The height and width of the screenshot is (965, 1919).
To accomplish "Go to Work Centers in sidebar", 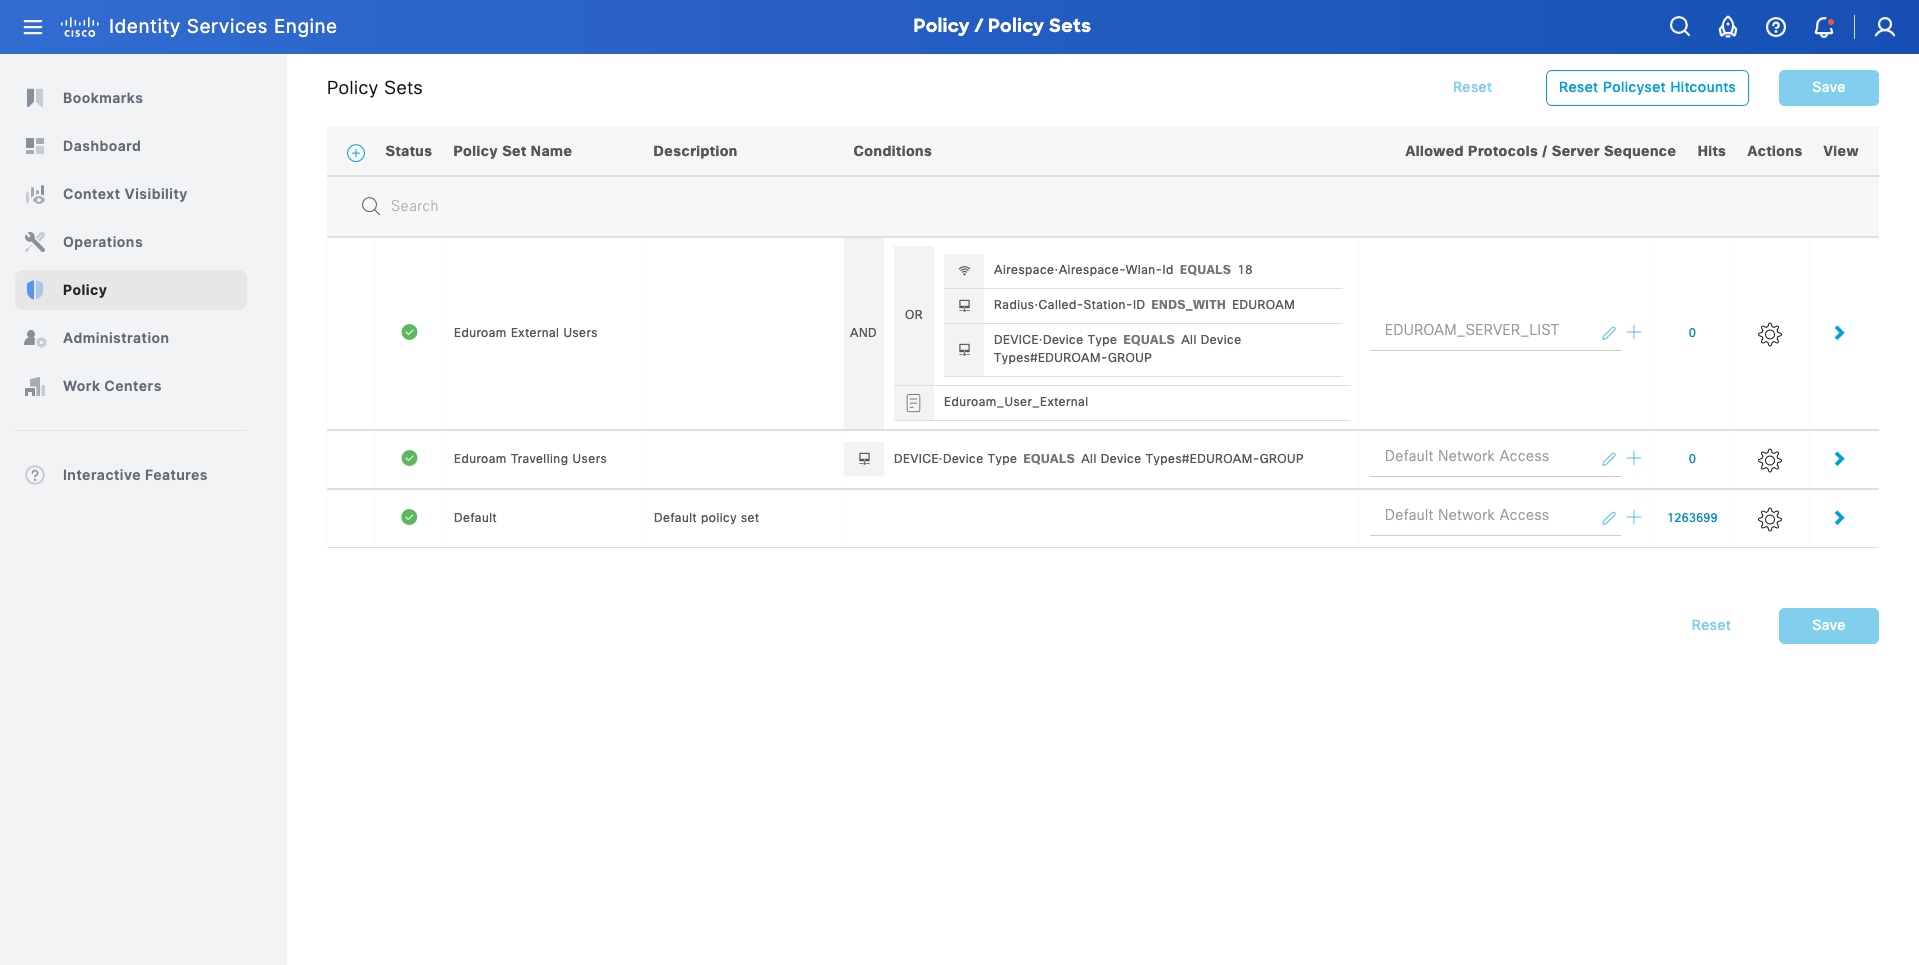I will (x=111, y=386).
